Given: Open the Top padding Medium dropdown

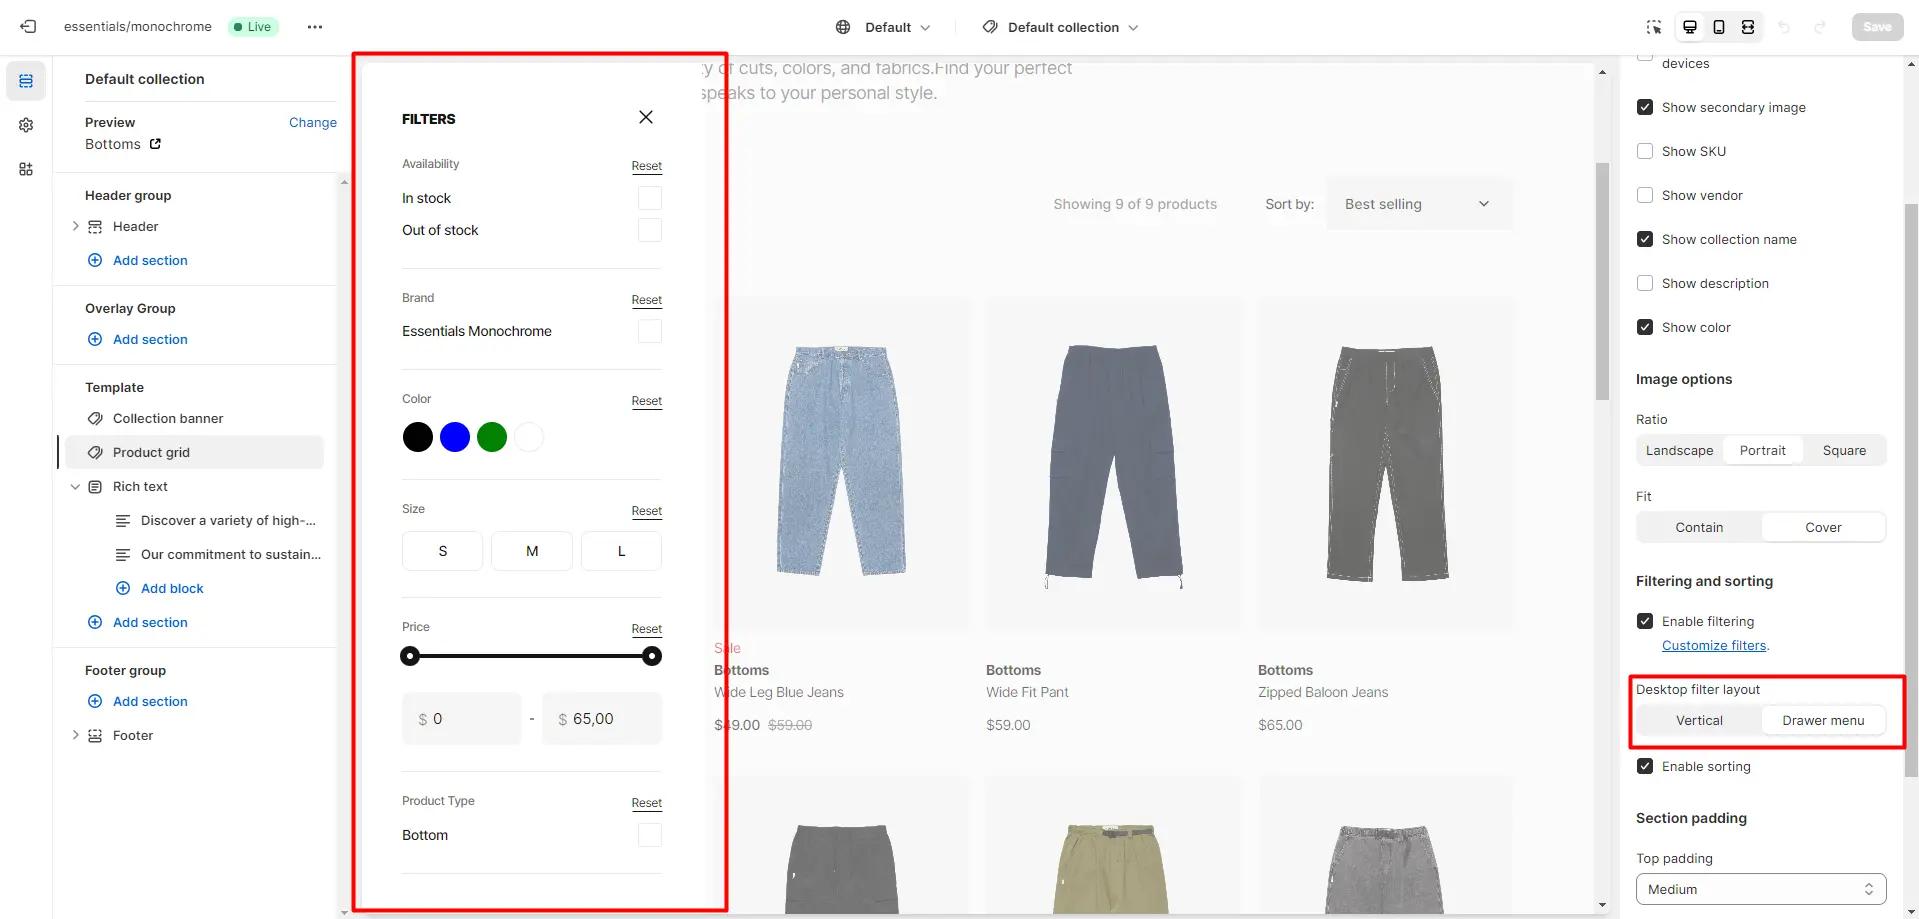Looking at the screenshot, I should (1760, 889).
